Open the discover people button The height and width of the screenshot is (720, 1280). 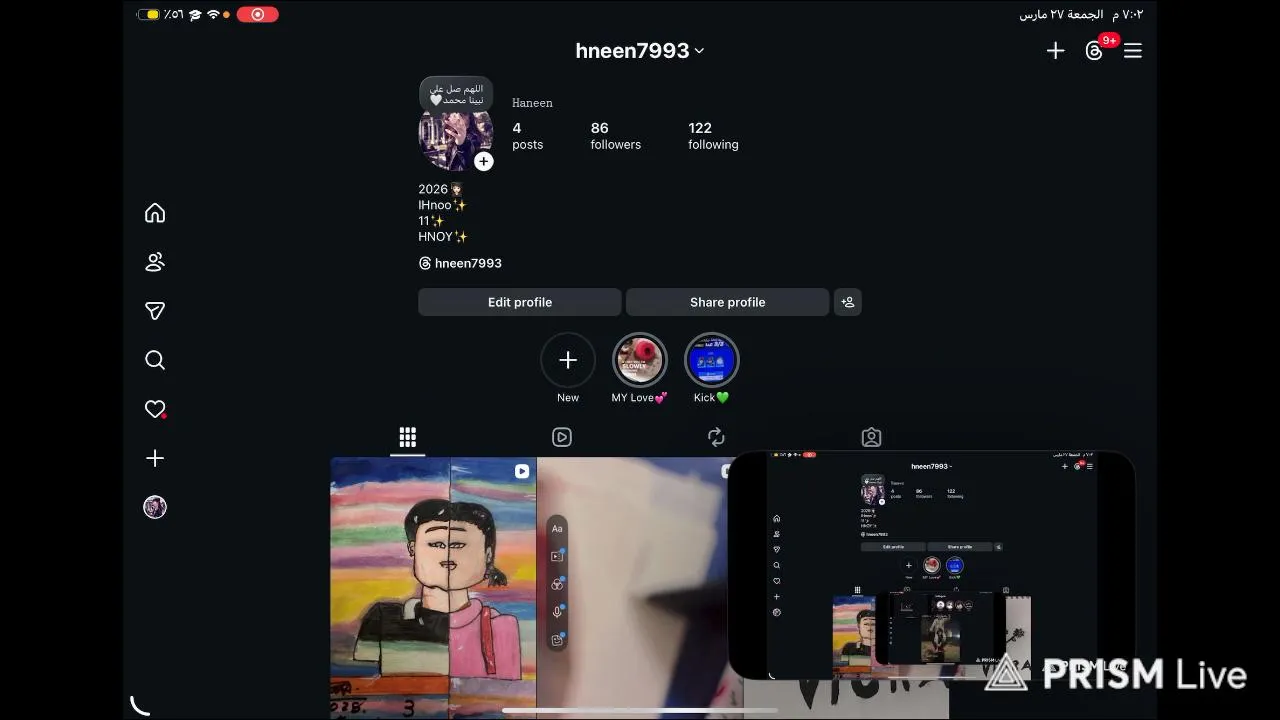pyautogui.click(x=848, y=302)
